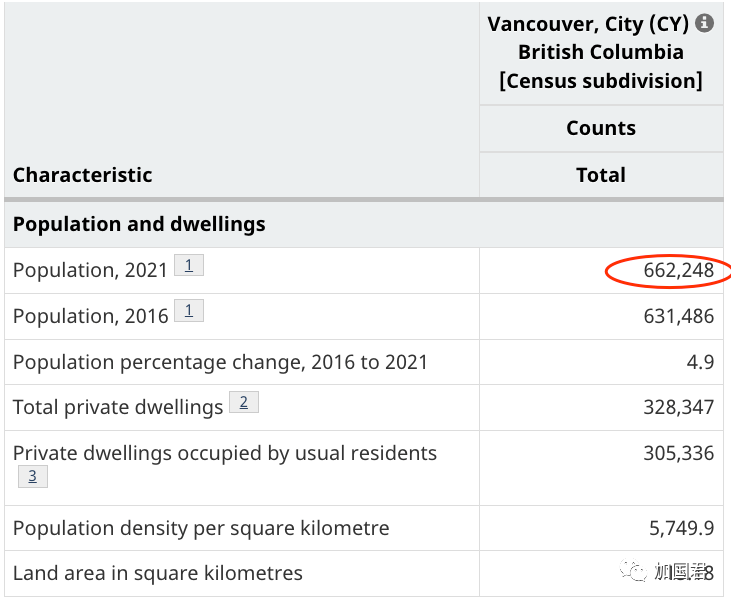Click the Population, 2016 row label
Image resolution: width=731 pixels, height=603 pixels.
tap(90, 316)
